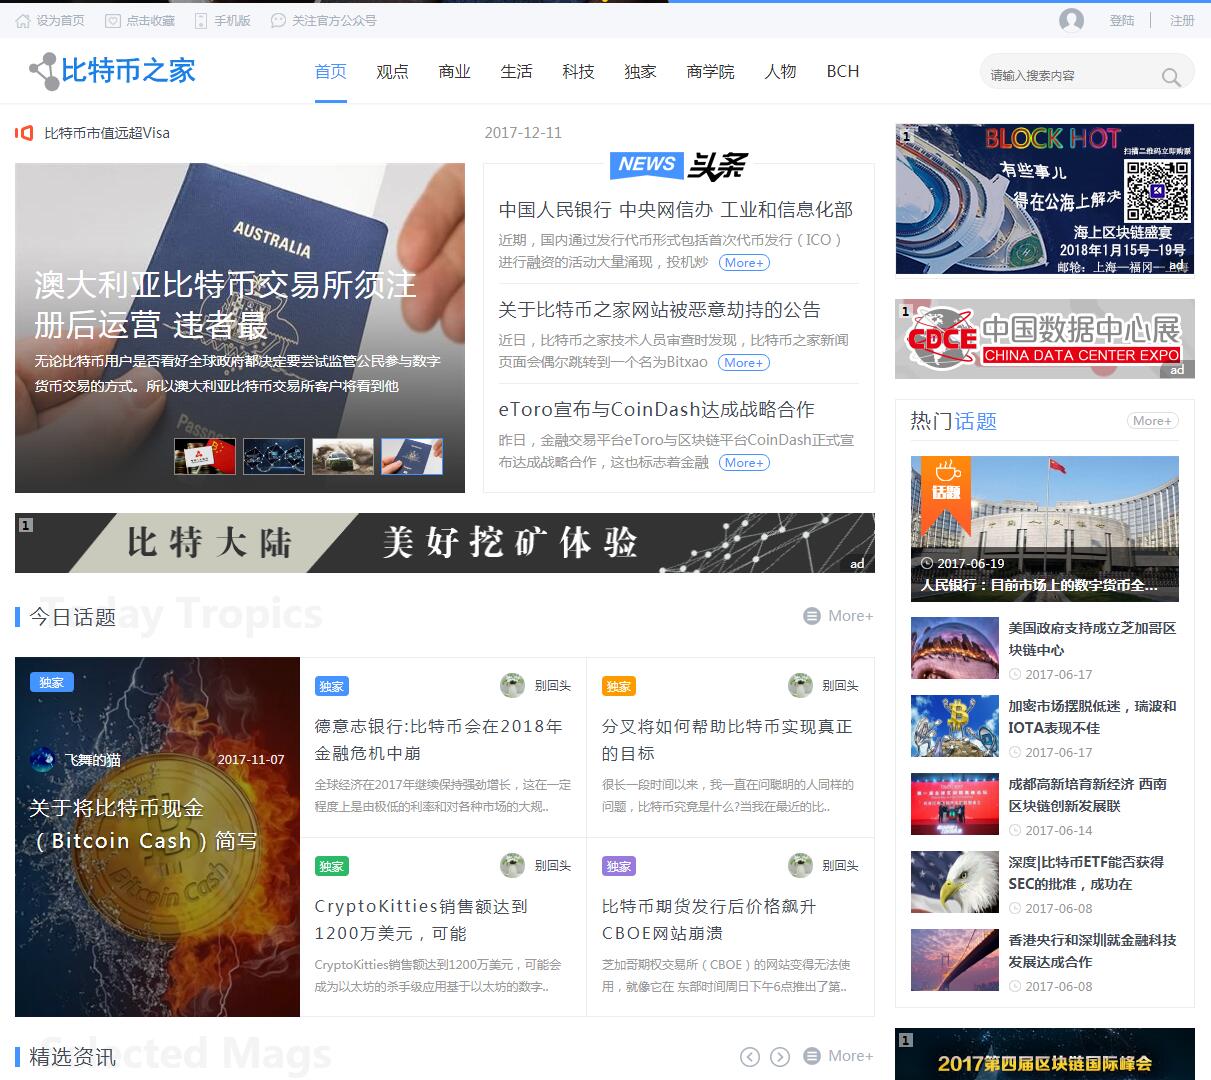The height and width of the screenshot is (1080, 1211).
Task: Open the BCH navigation tab
Action: pos(843,71)
